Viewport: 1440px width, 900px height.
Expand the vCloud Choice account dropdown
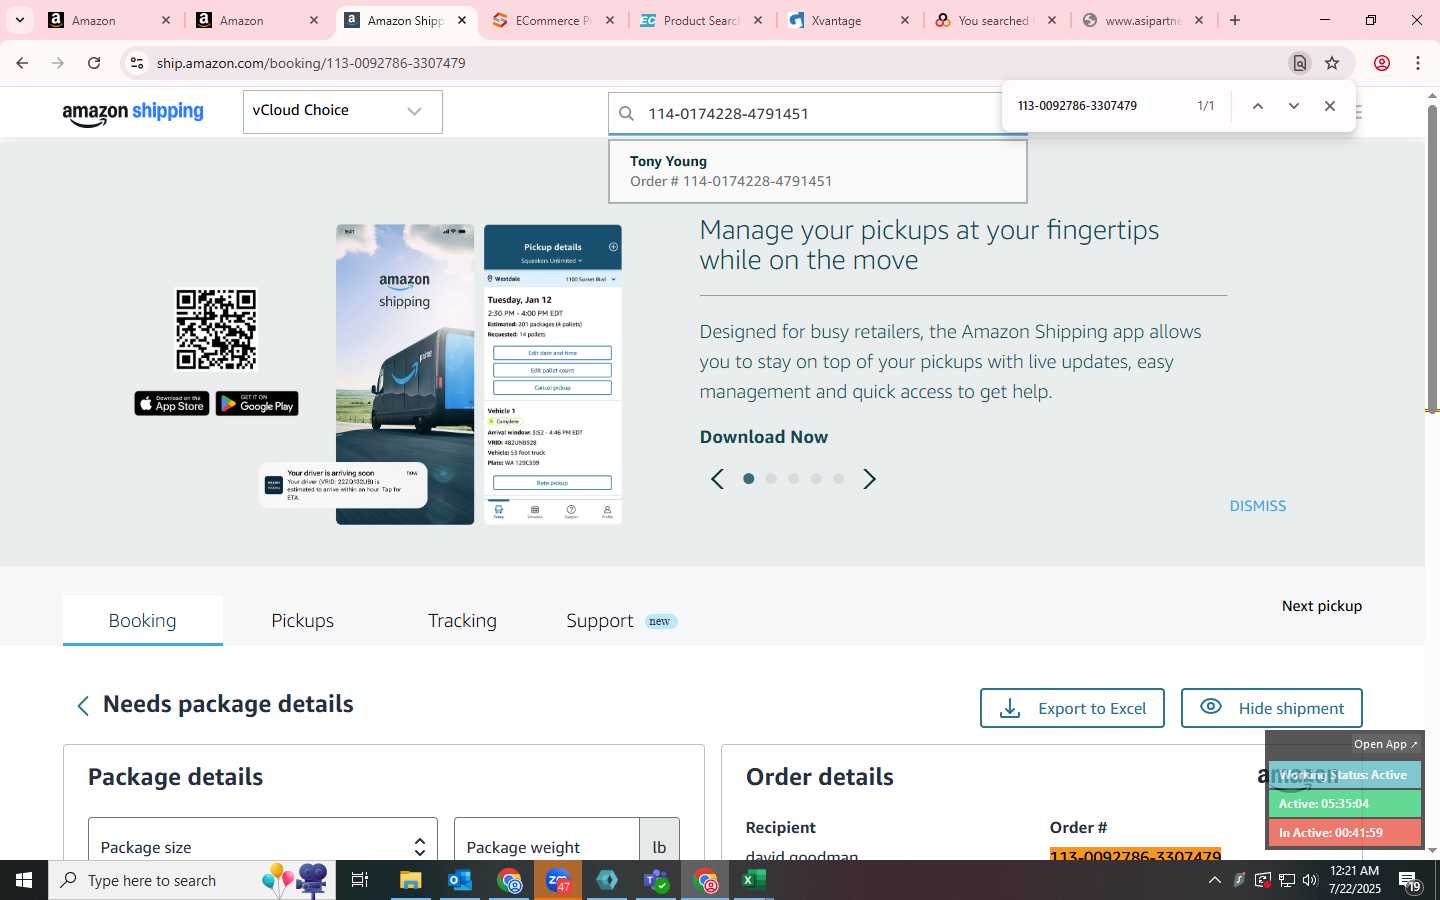(x=342, y=111)
